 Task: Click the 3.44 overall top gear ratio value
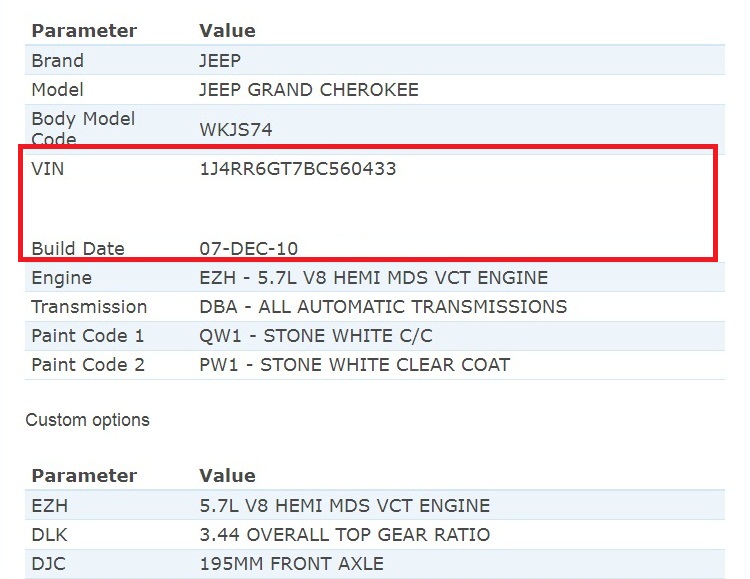click(x=345, y=535)
